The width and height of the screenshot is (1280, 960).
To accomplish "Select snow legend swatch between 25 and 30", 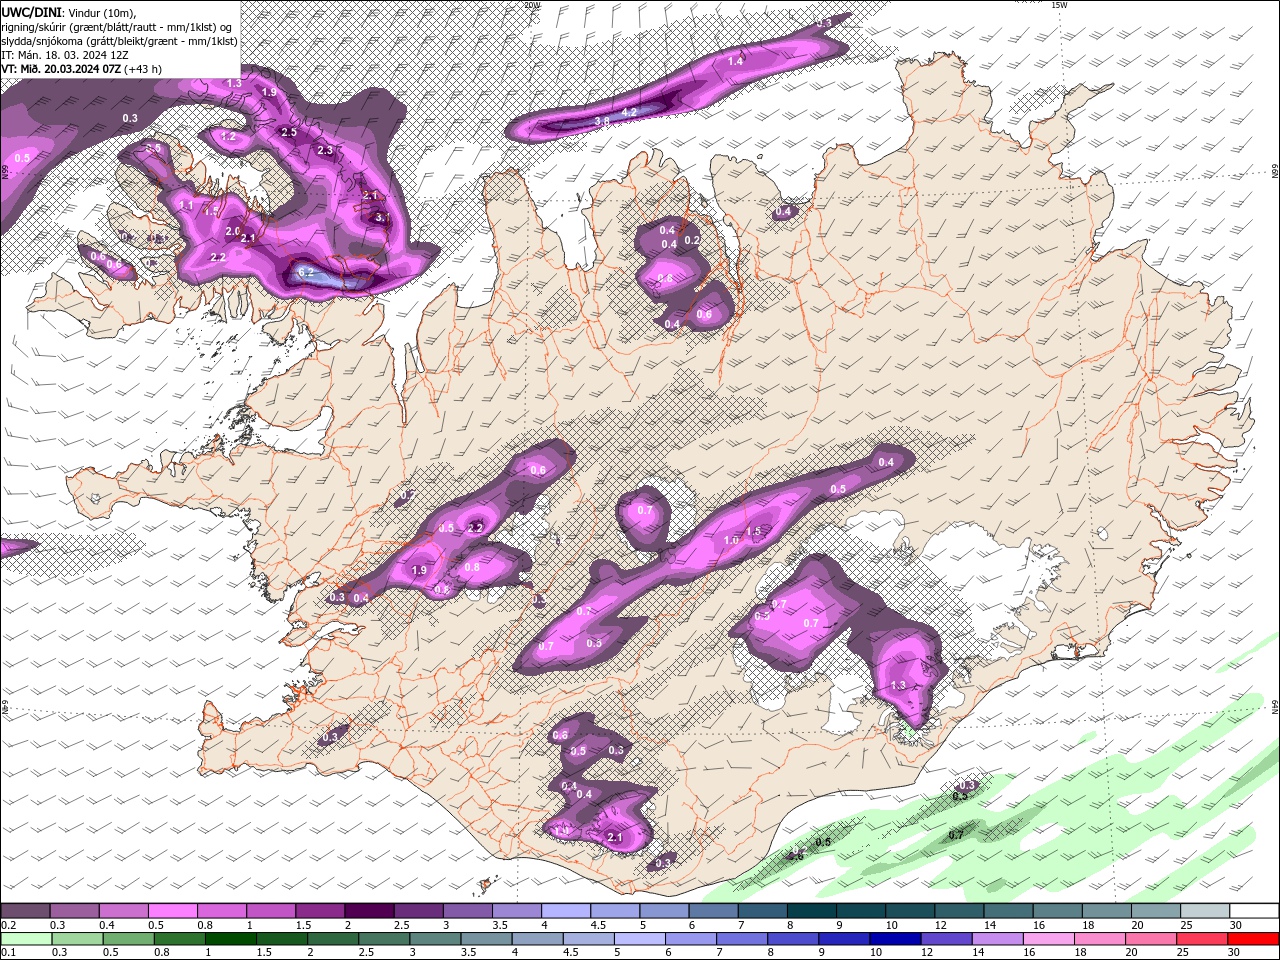I will click(1204, 911).
